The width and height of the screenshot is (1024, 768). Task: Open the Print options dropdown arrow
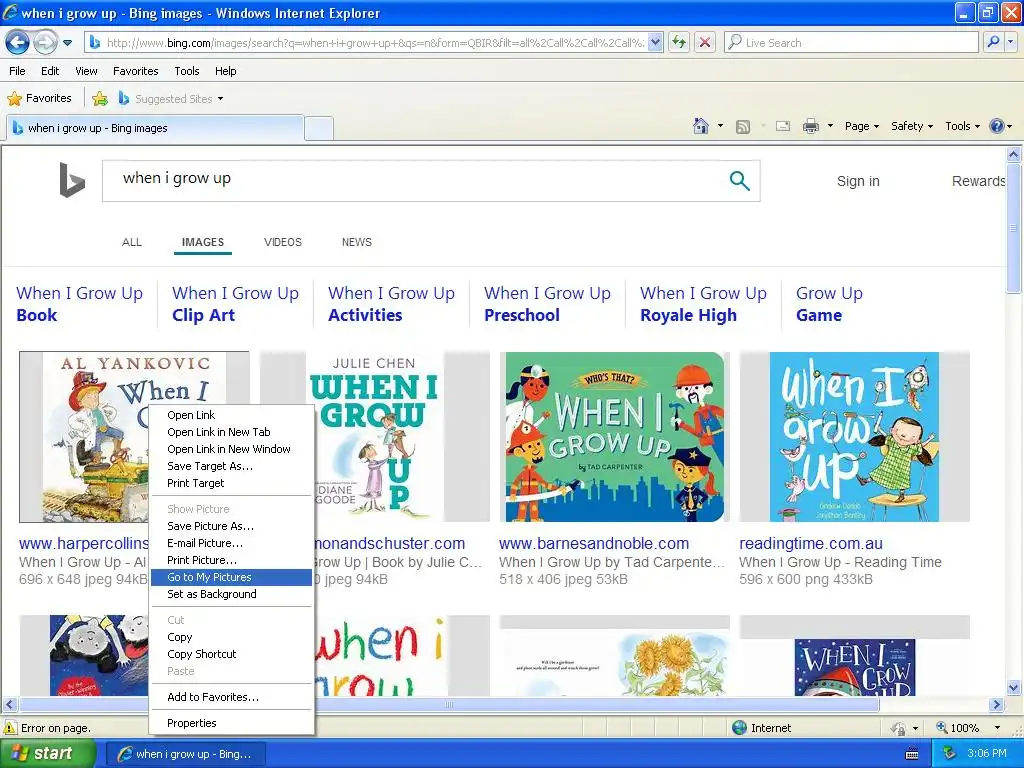[830, 126]
